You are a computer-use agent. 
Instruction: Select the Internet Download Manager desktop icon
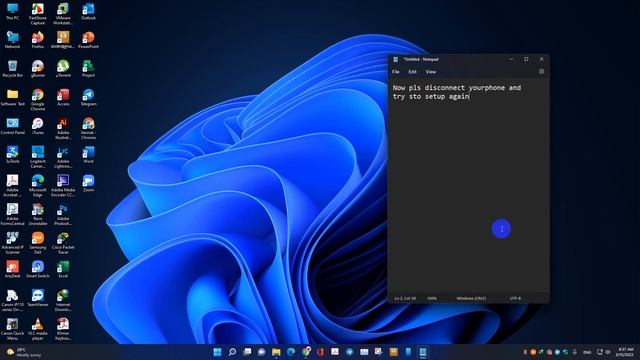[63, 300]
